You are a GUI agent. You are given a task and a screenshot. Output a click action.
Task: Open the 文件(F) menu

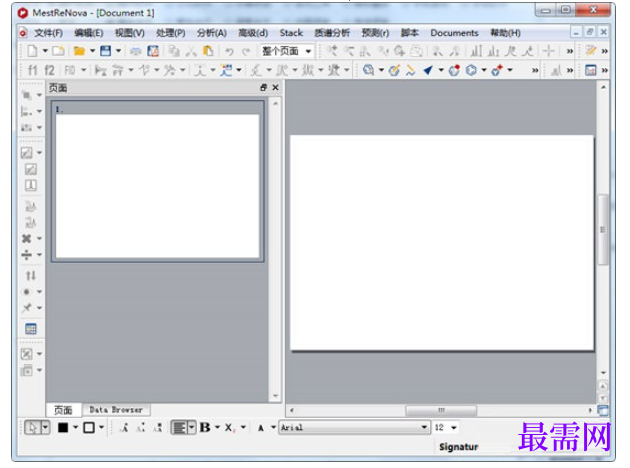click(x=49, y=33)
